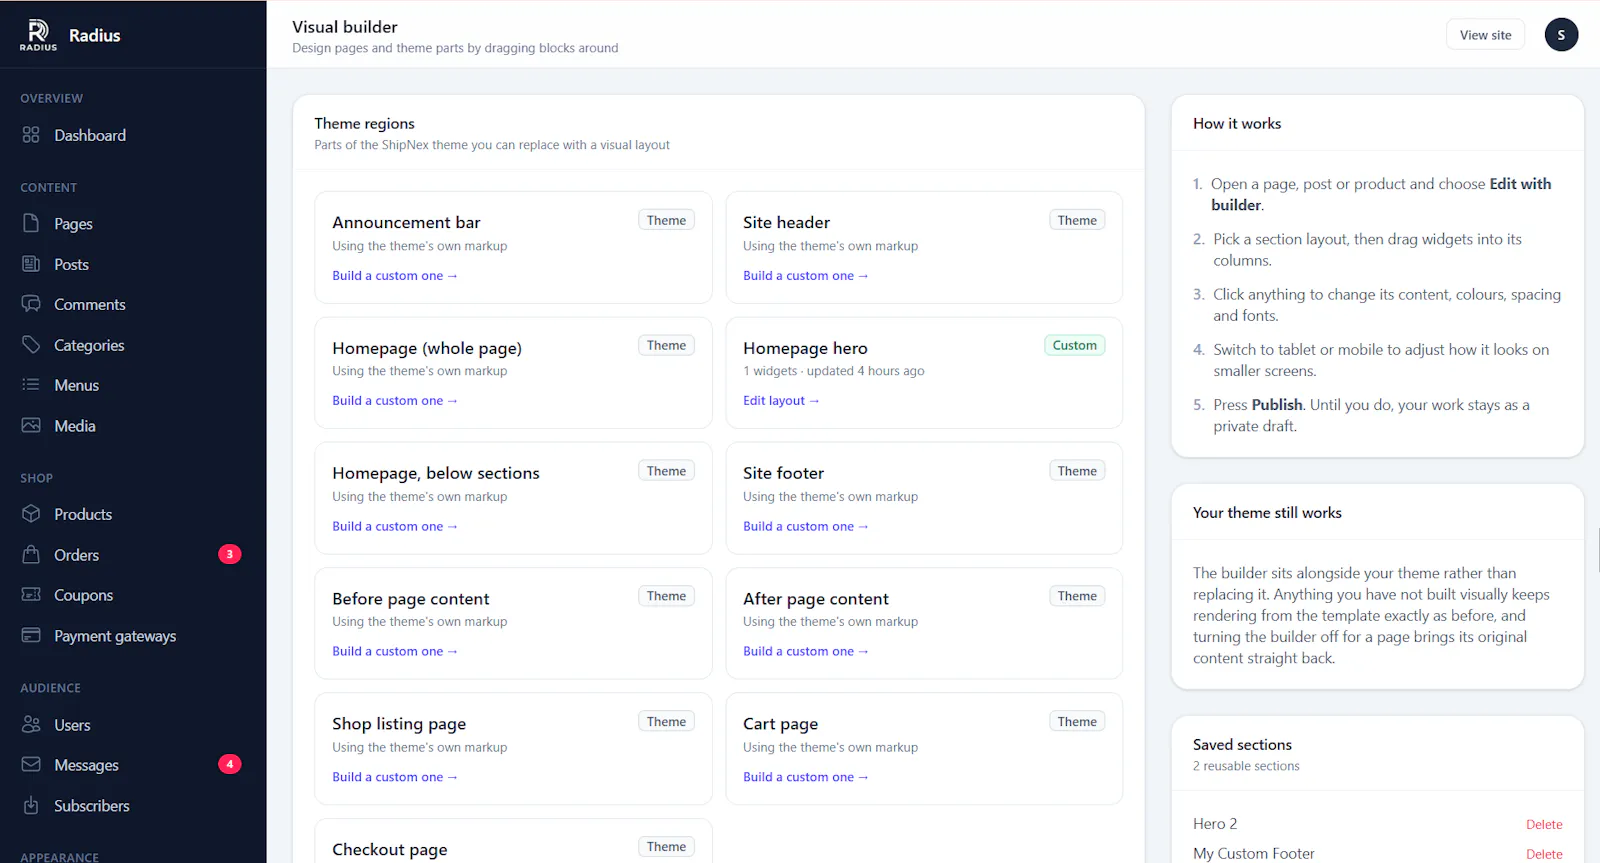Click the Orders shopping bag icon
1600x863 pixels.
(31, 555)
